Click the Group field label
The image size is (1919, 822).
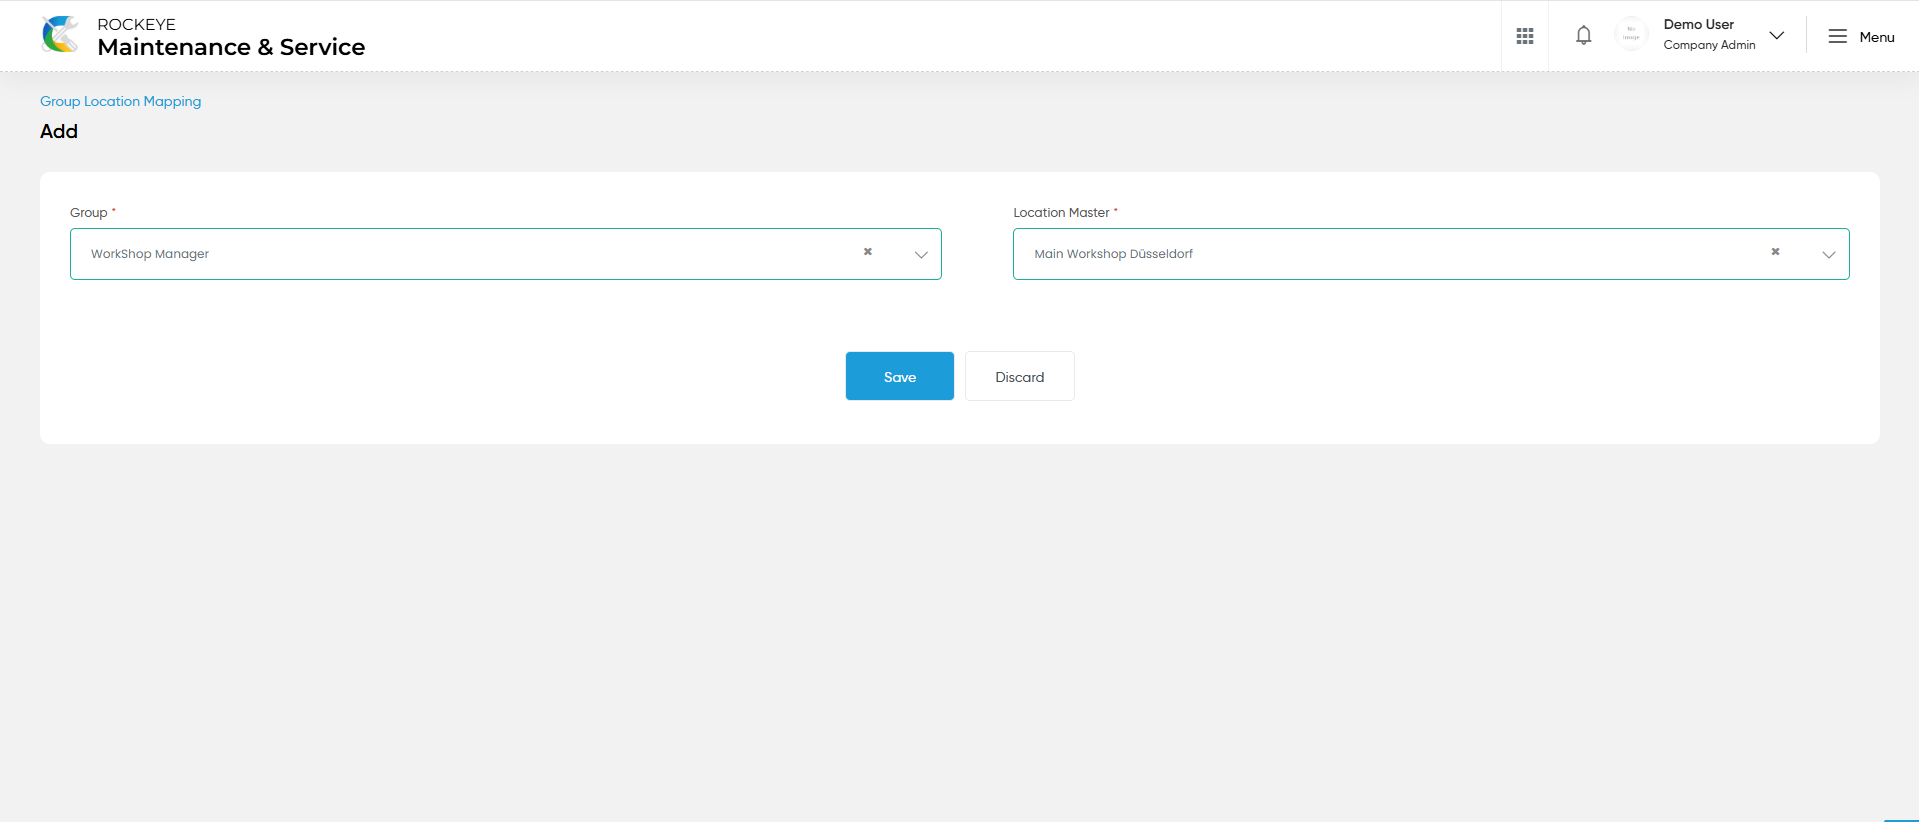click(x=88, y=212)
